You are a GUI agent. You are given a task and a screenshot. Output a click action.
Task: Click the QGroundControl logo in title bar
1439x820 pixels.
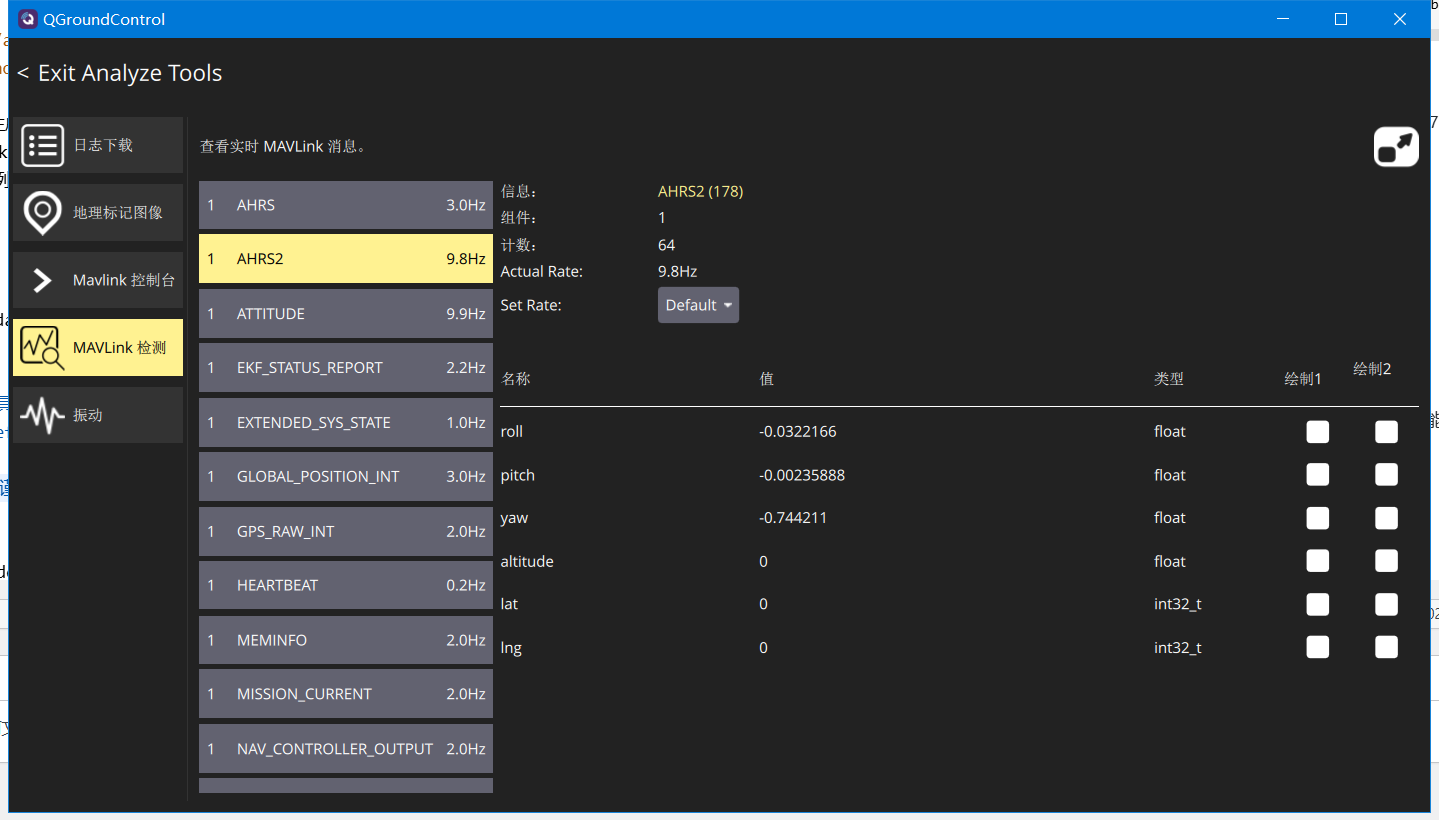point(28,19)
